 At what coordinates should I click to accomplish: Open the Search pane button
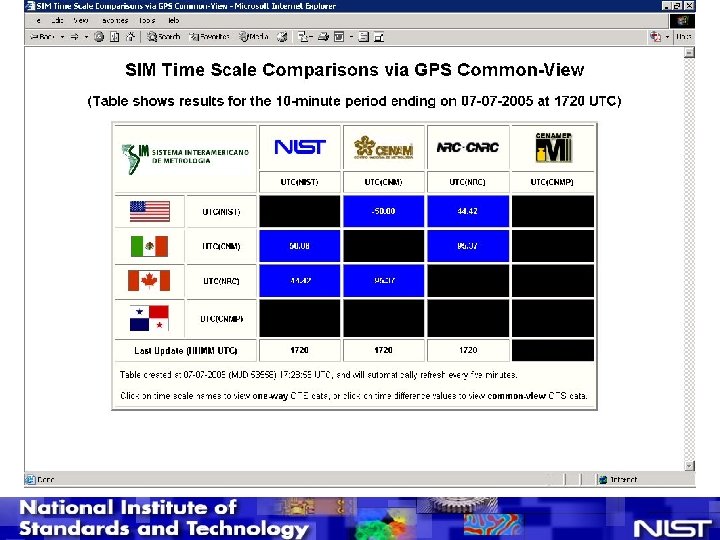[163, 37]
